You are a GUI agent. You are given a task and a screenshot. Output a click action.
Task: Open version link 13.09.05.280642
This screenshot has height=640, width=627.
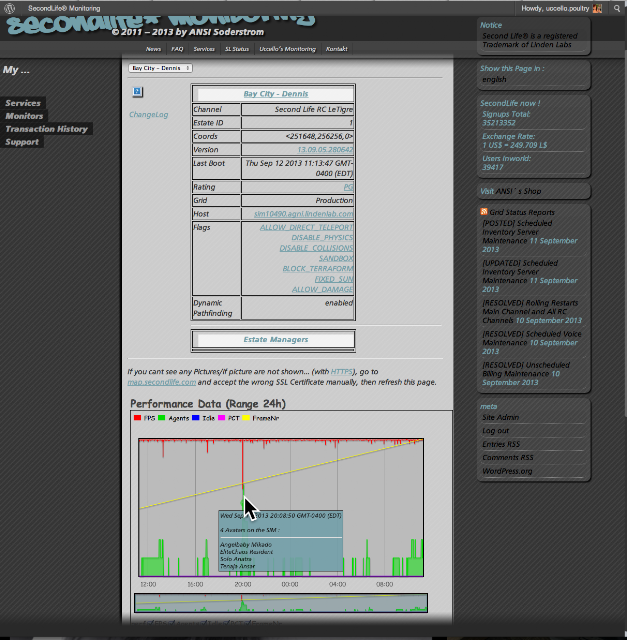(x=325, y=150)
